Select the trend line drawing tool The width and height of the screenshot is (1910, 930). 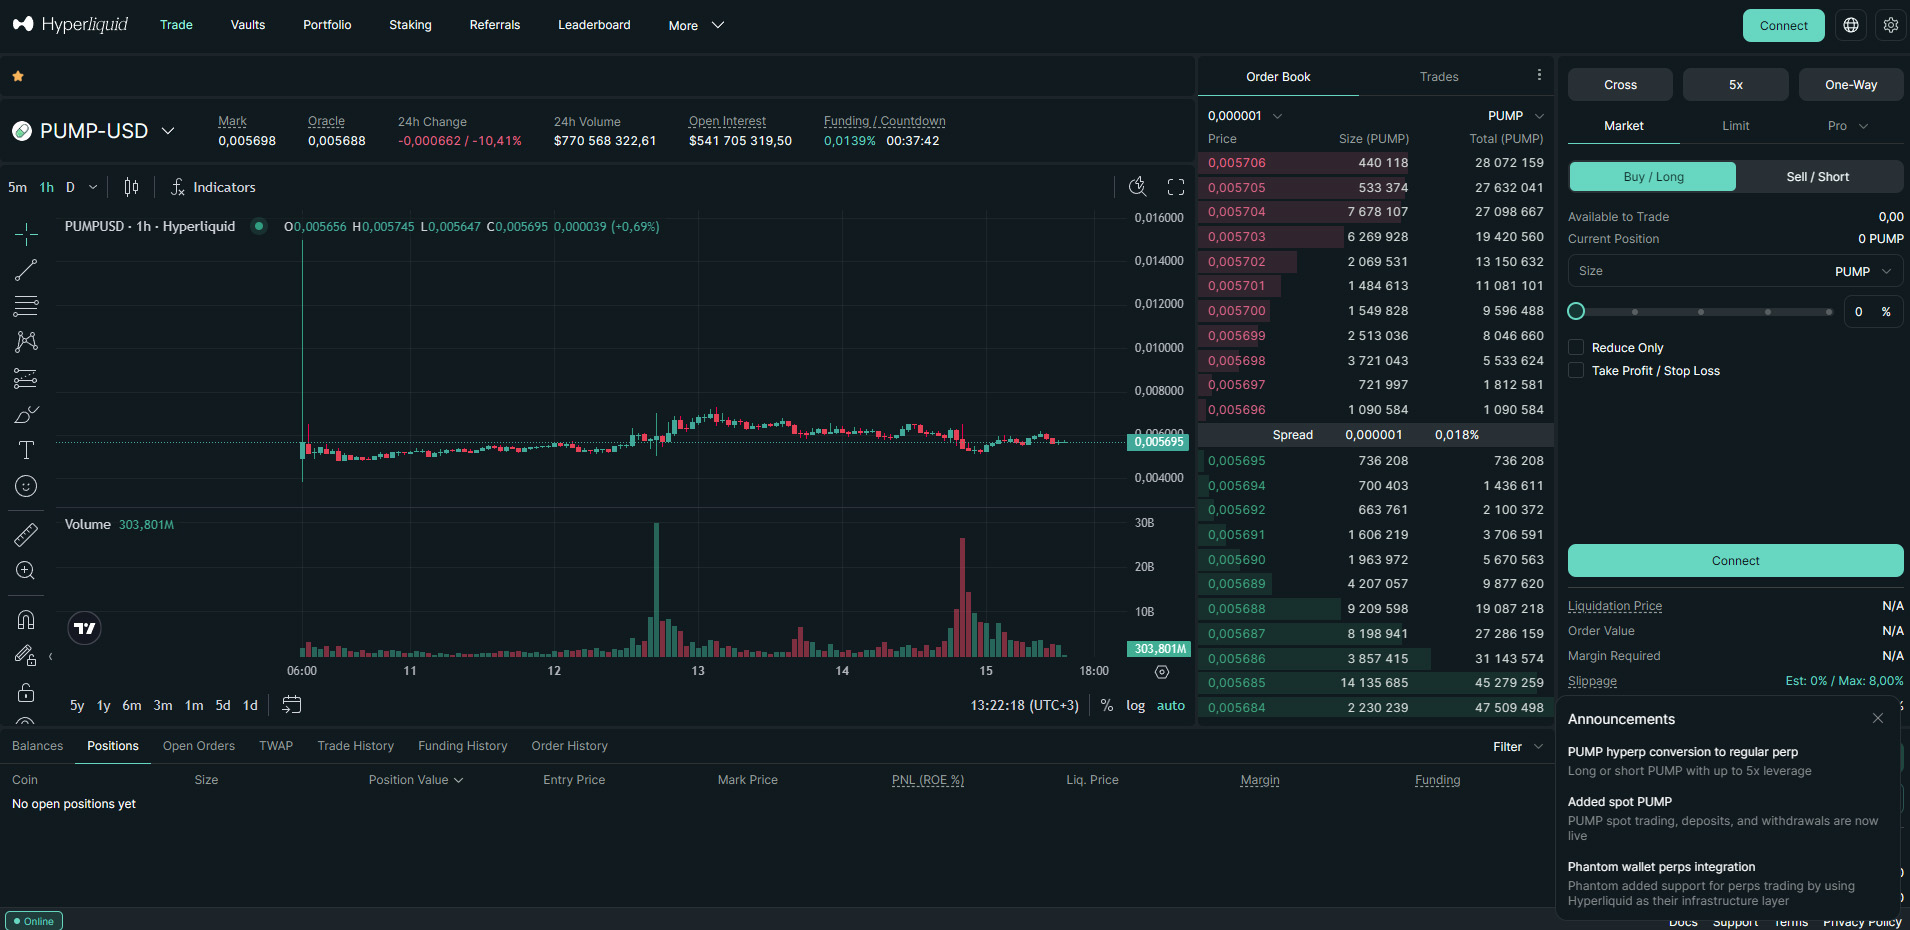click(26, 269)
